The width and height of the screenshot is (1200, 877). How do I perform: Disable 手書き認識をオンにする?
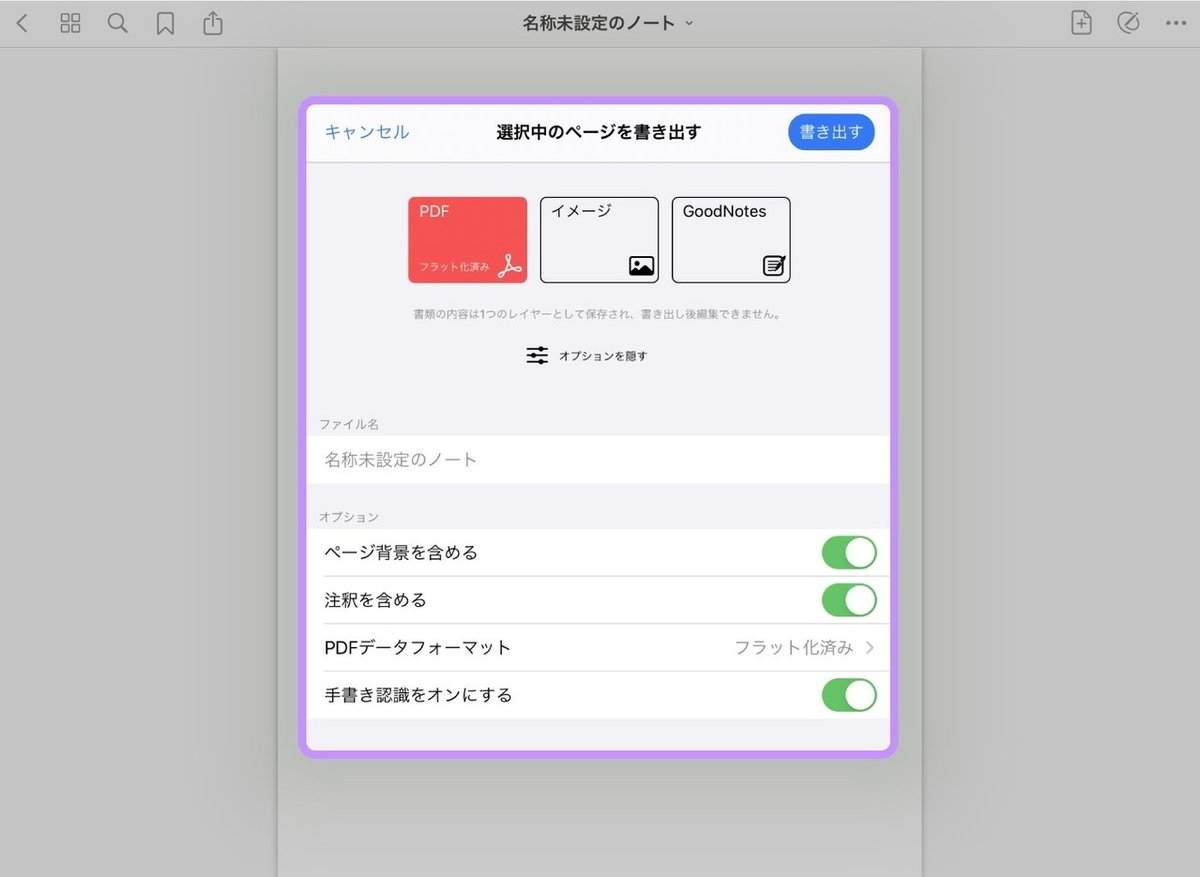(x=849, y=694)
